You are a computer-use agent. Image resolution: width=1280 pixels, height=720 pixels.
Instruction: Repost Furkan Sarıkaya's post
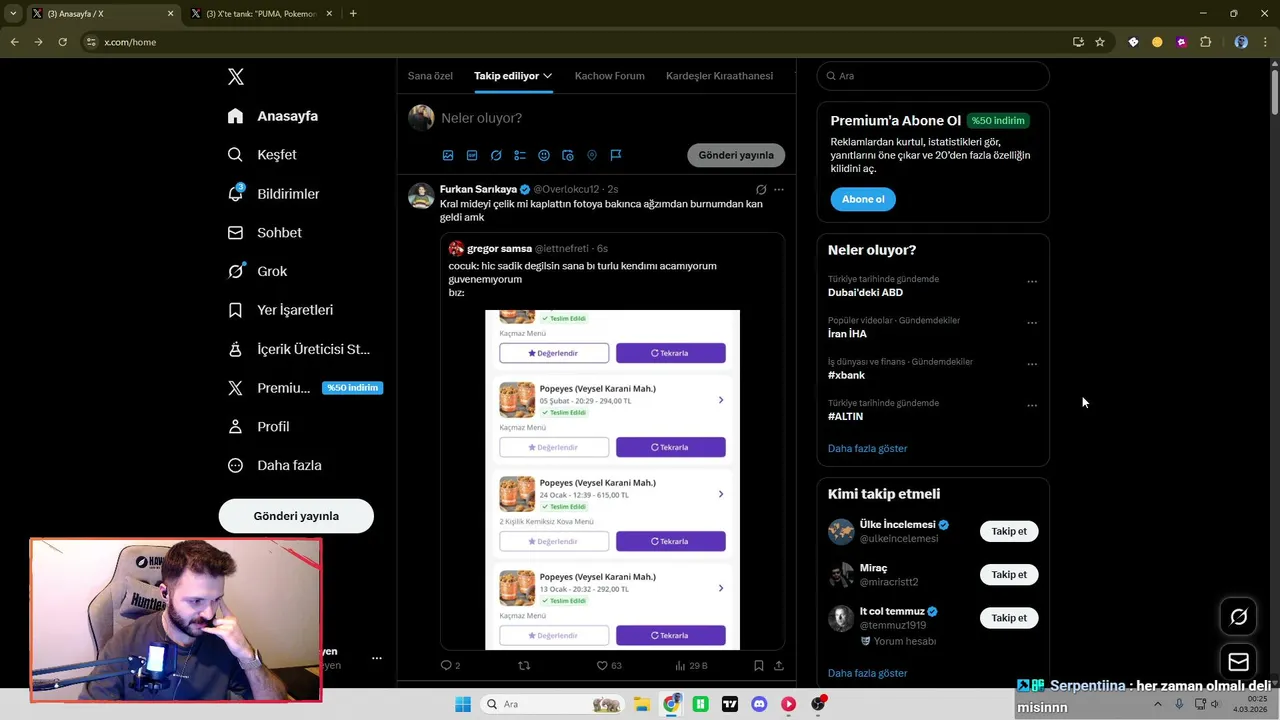[524, 665]
